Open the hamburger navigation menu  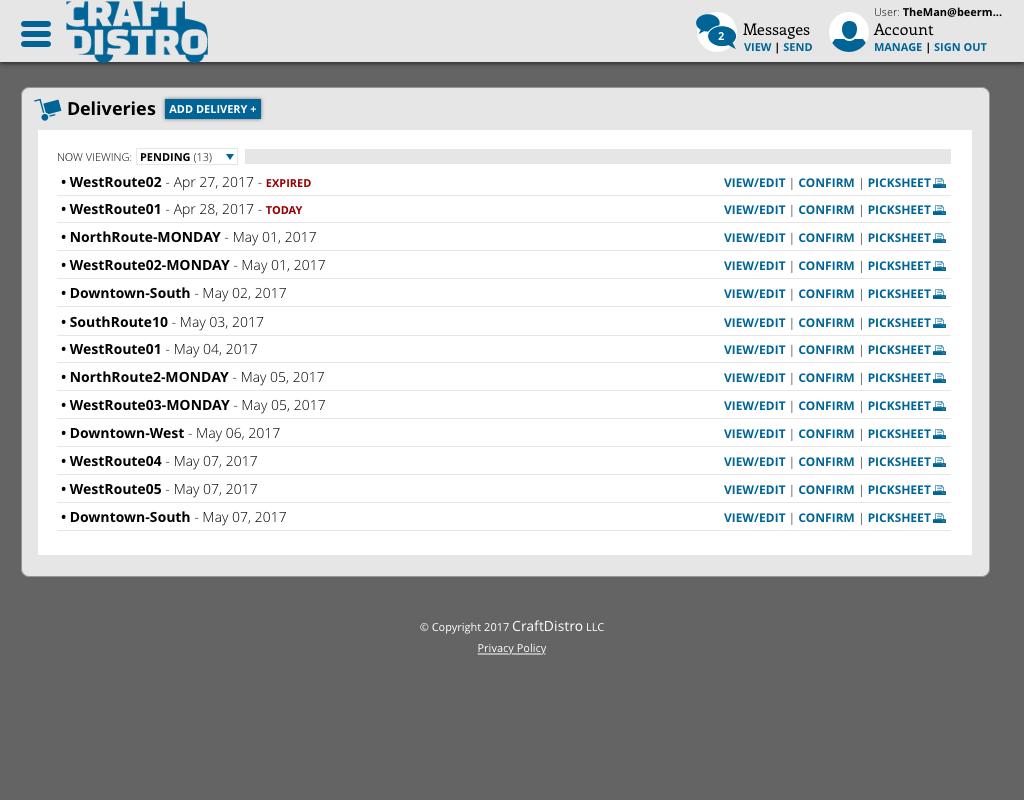tap(36, 34)
